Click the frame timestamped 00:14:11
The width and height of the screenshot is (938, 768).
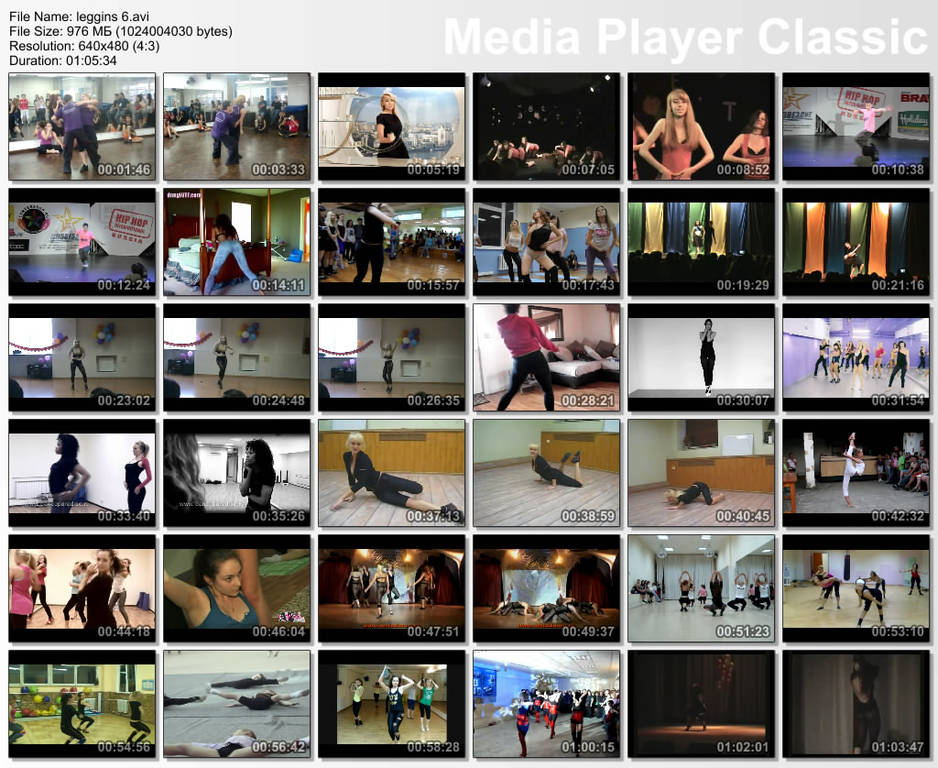click(237, 241)
